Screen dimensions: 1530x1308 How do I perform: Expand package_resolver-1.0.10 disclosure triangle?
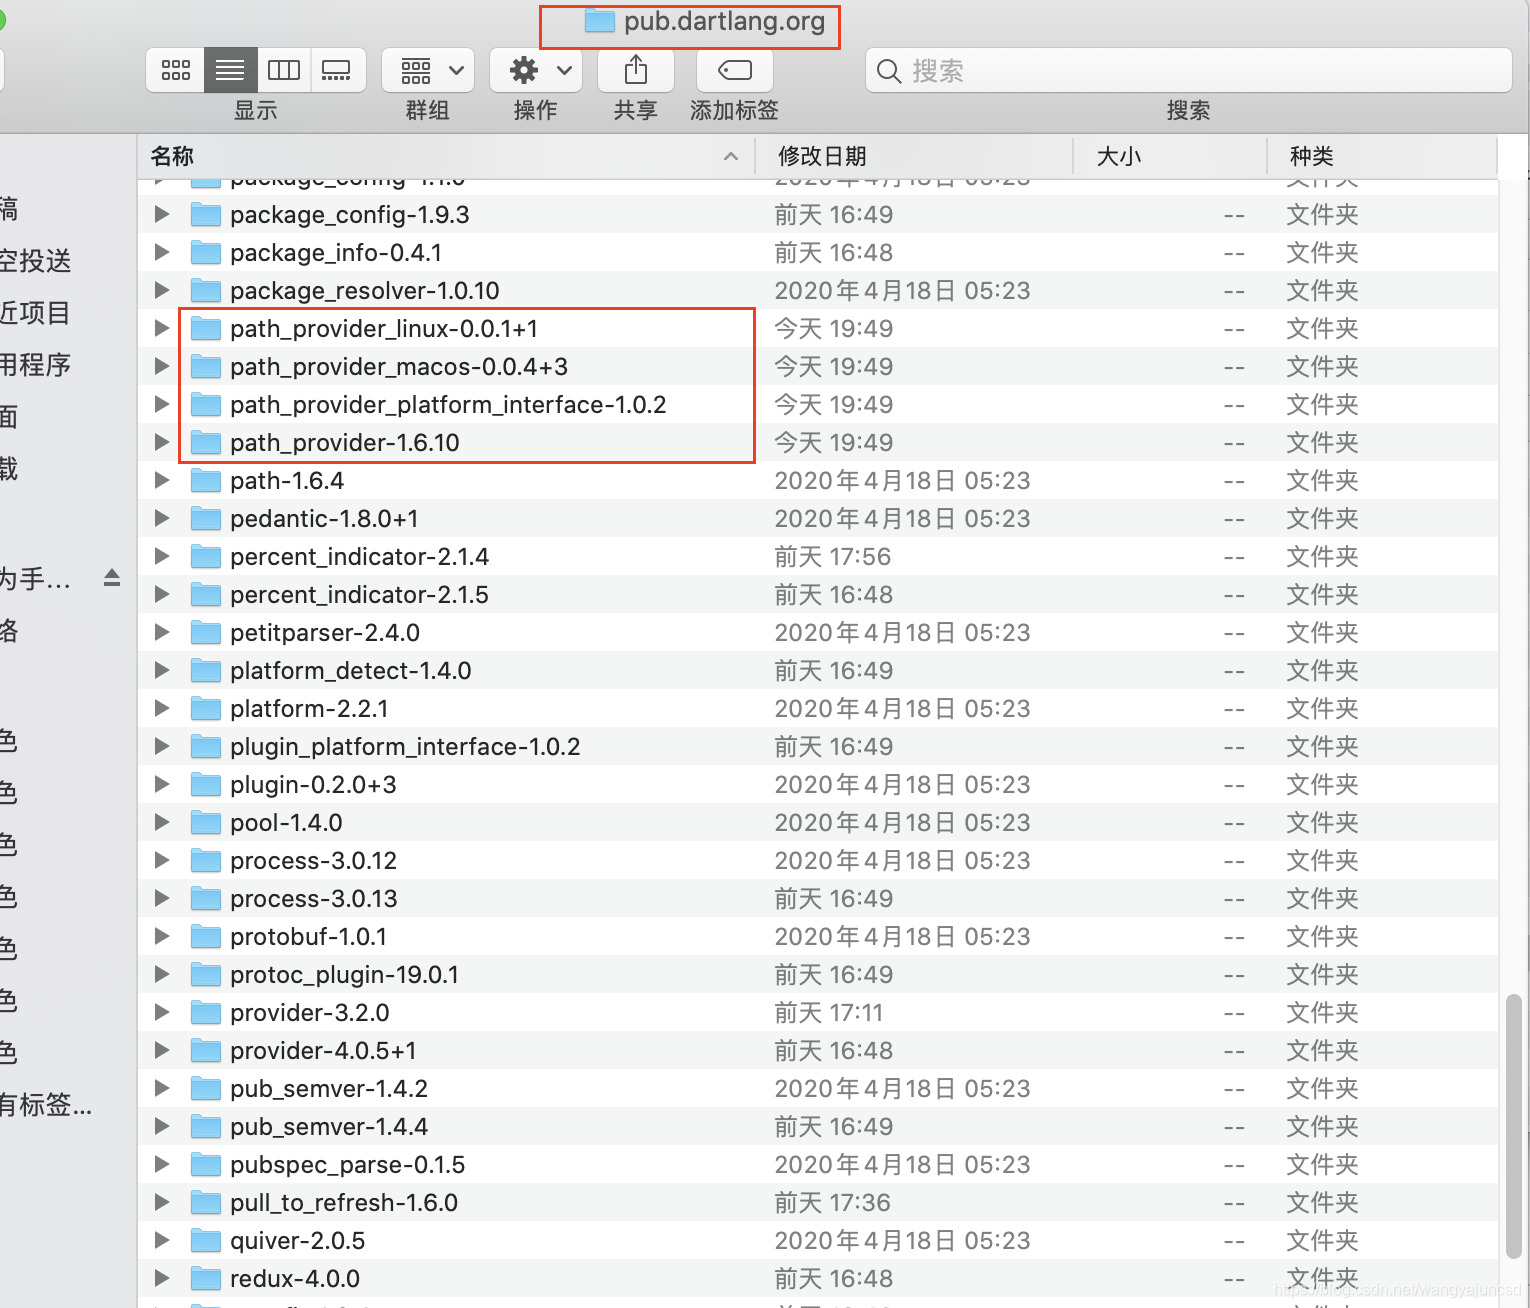coord(161,290)
